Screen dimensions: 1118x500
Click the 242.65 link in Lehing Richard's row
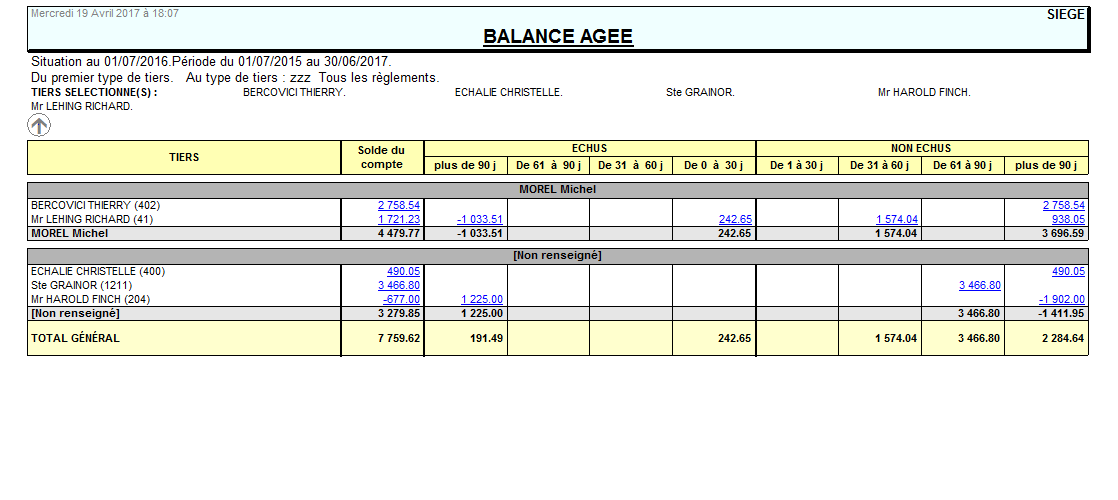coord(735,219)
